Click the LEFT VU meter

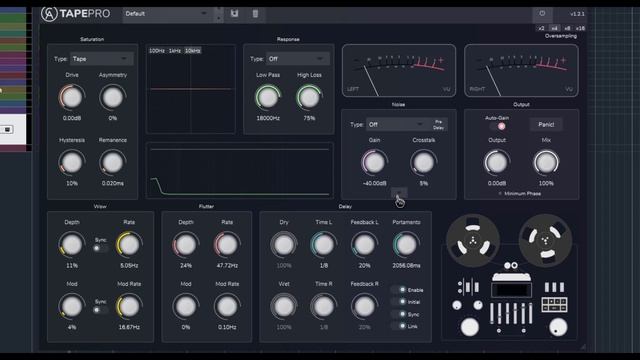coord(399,71)
